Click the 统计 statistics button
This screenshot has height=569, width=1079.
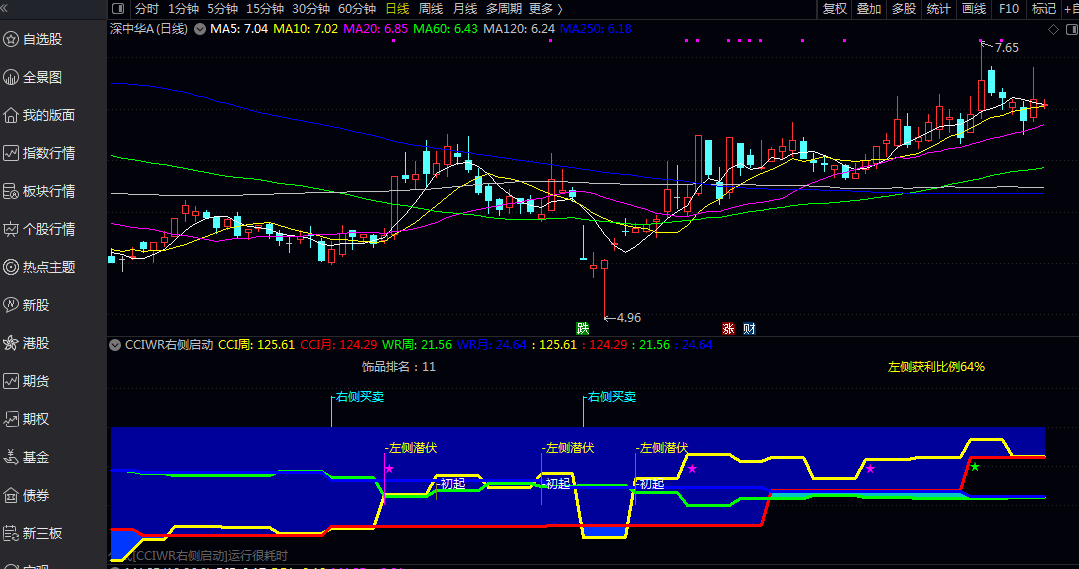pos(939,8)
